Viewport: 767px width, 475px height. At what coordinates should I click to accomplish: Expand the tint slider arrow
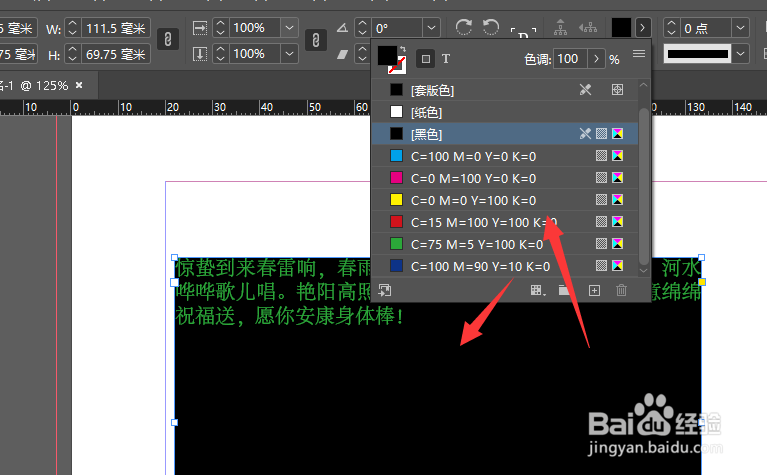coord(596,59)
